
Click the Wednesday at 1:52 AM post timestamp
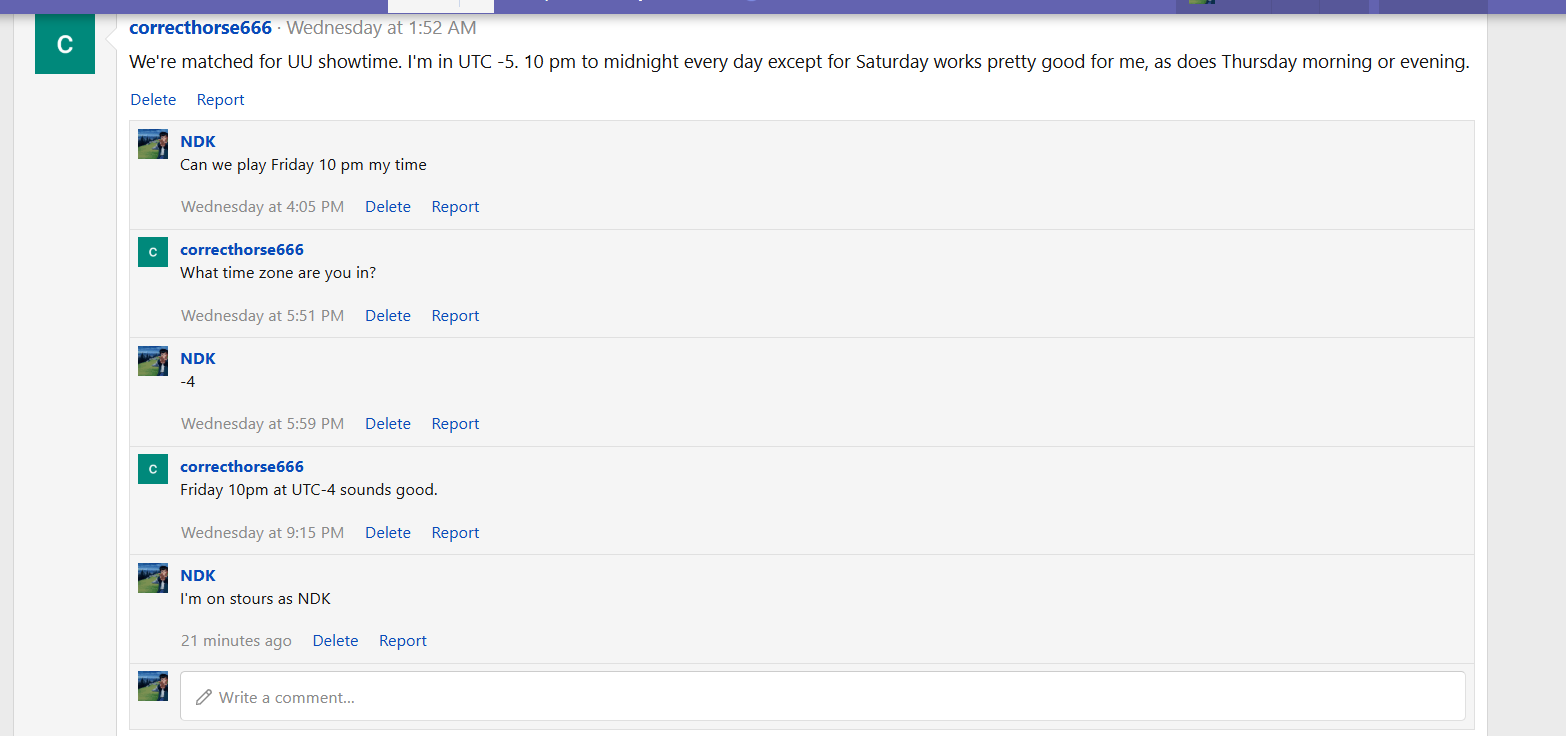coord(381,28)
